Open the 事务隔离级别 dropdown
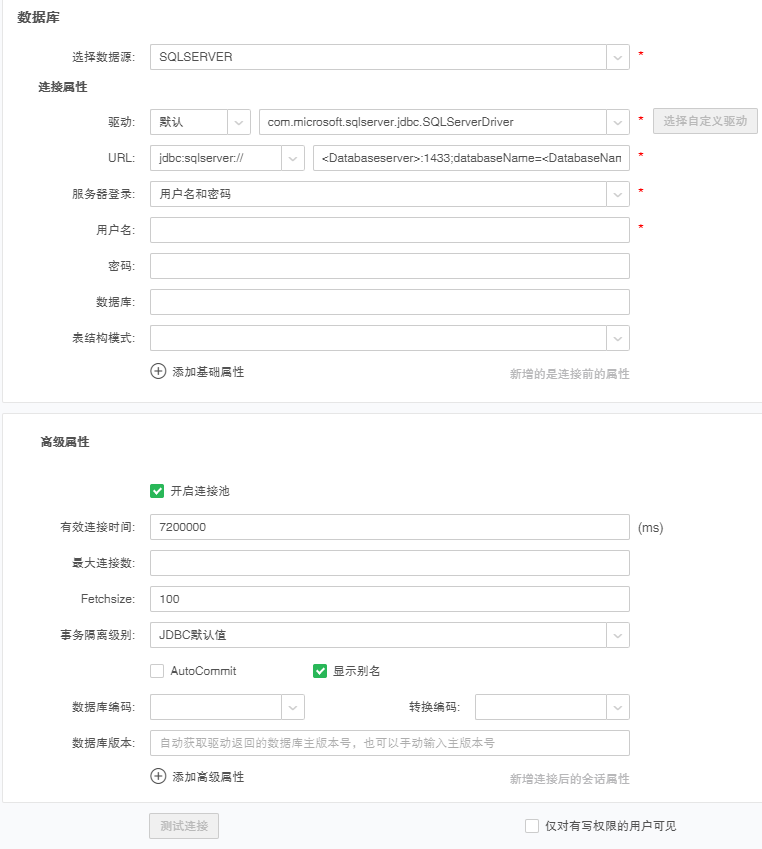Screen dimensions: 762x849 (x=618, y=635)
